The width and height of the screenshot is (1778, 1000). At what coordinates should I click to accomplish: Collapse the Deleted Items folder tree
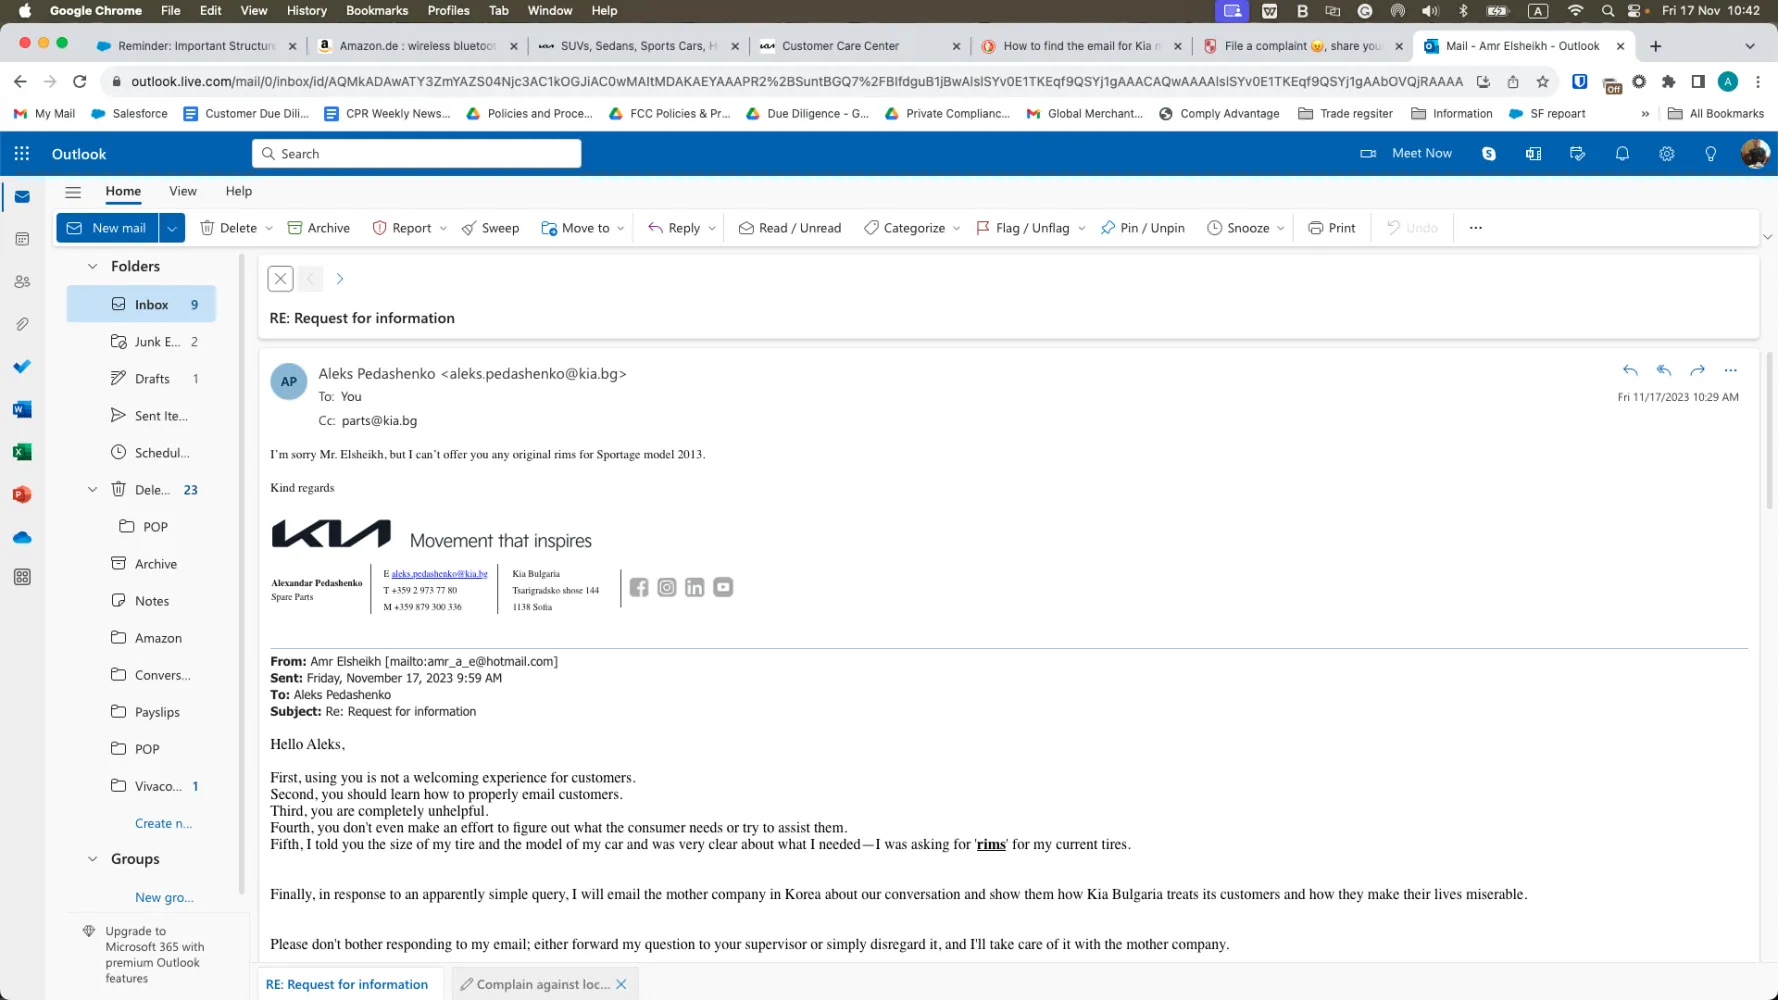click(92, 490)
